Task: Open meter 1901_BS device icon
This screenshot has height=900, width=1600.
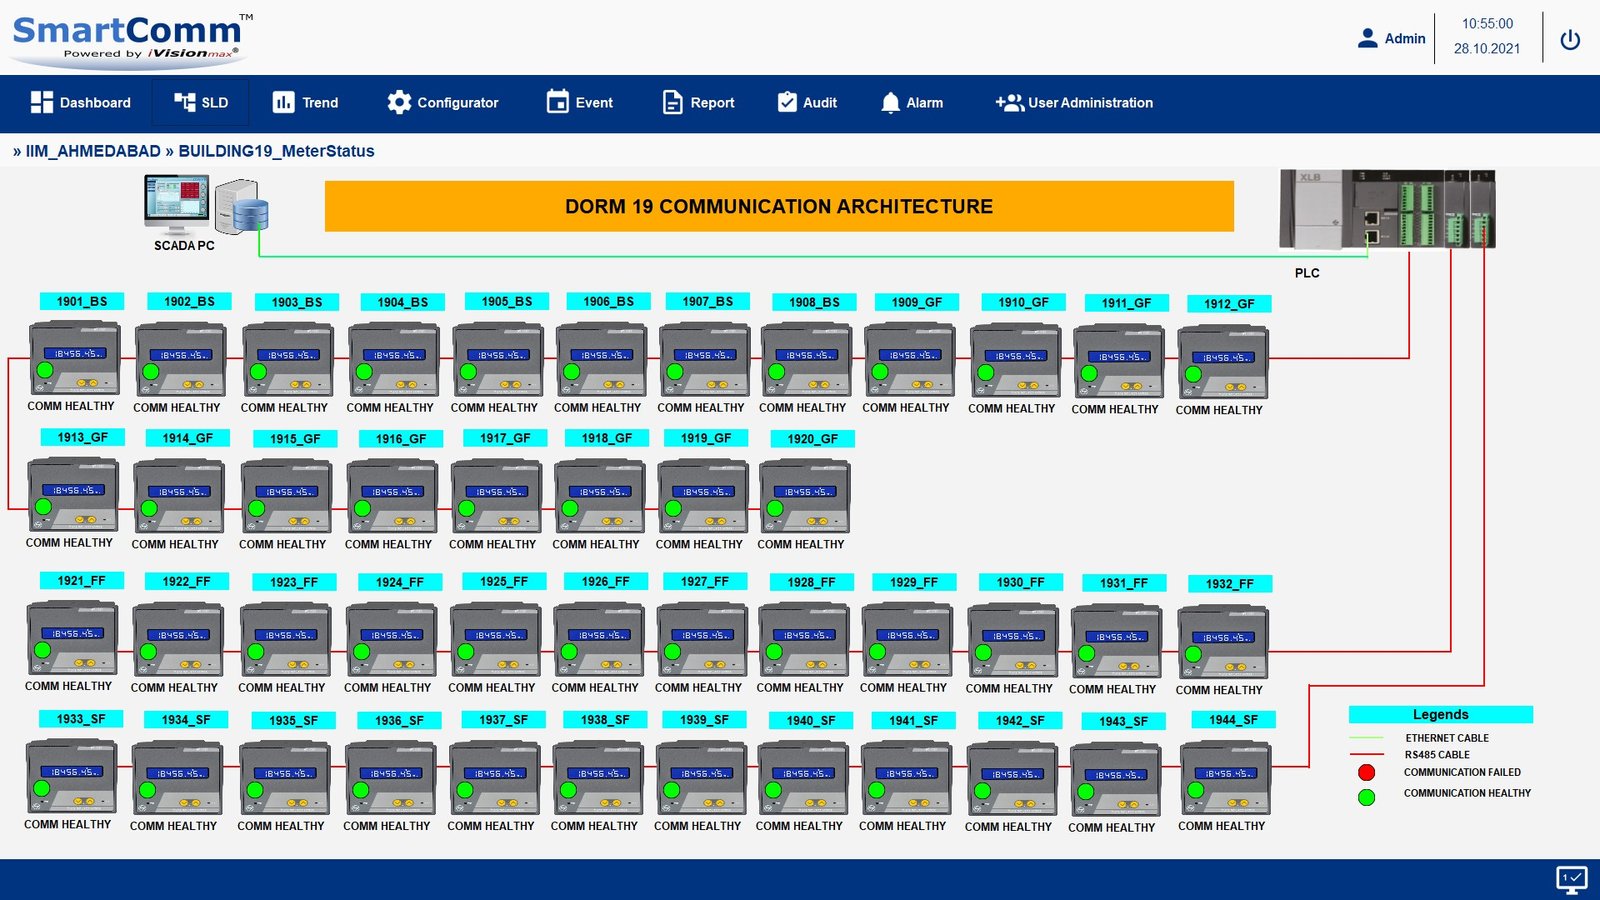Action: 74,358
